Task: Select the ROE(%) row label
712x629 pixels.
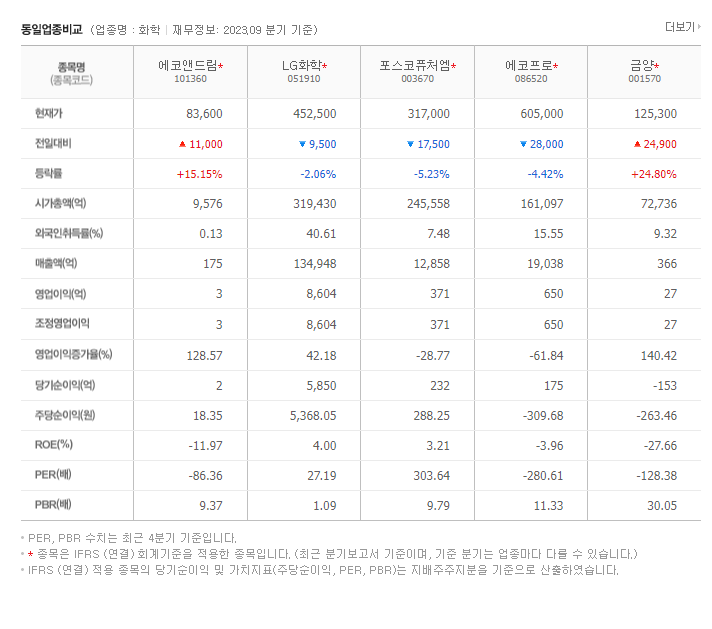Action: (54, 445)
